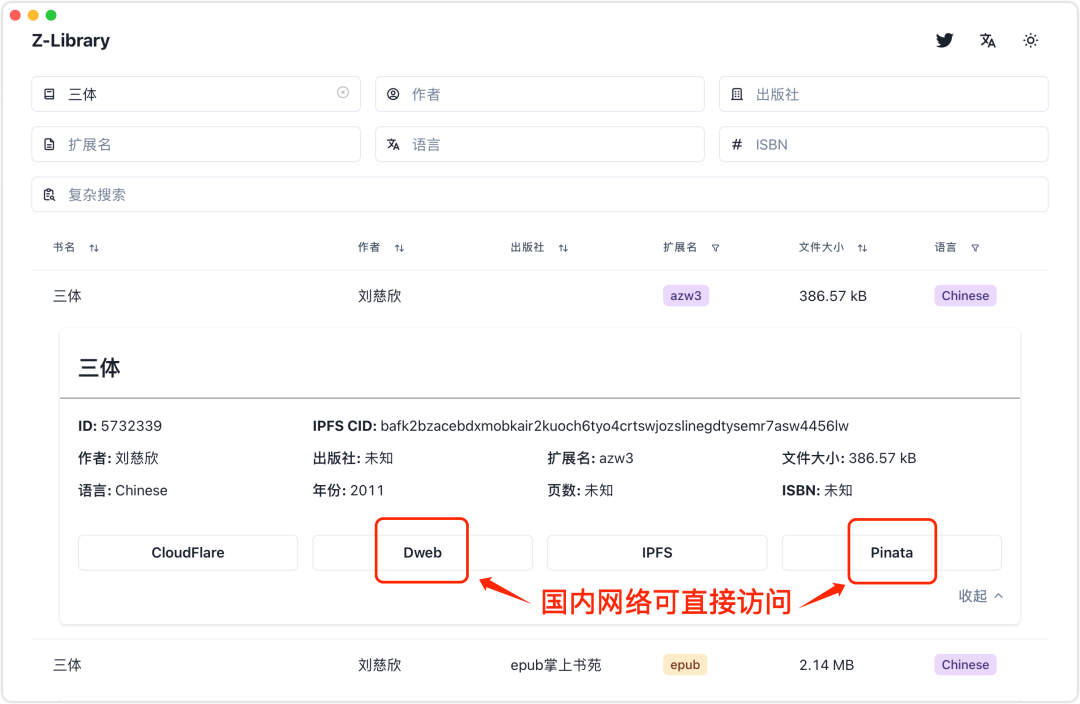Open the Twitter bird icon link
The width and height of the screenshot is (1080, 704).
[944, 41]
